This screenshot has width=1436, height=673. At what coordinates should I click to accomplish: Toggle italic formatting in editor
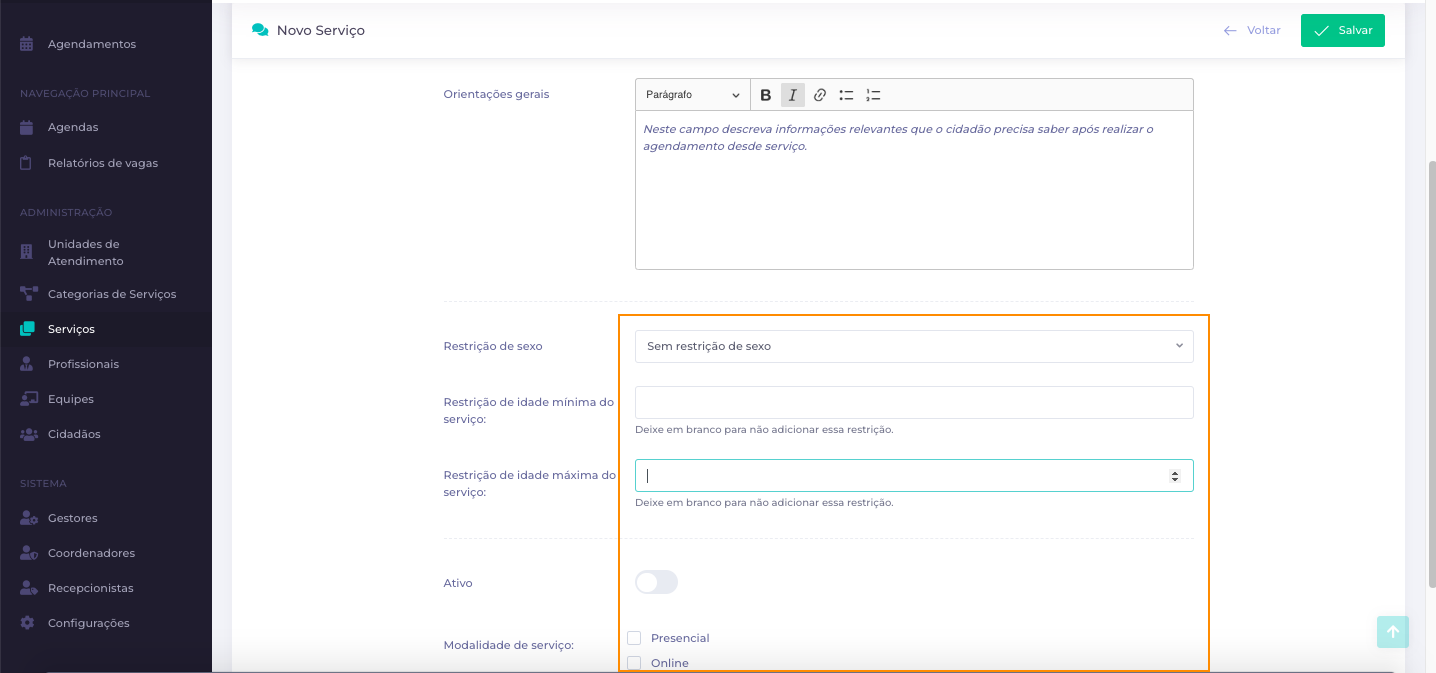[793, 95]
